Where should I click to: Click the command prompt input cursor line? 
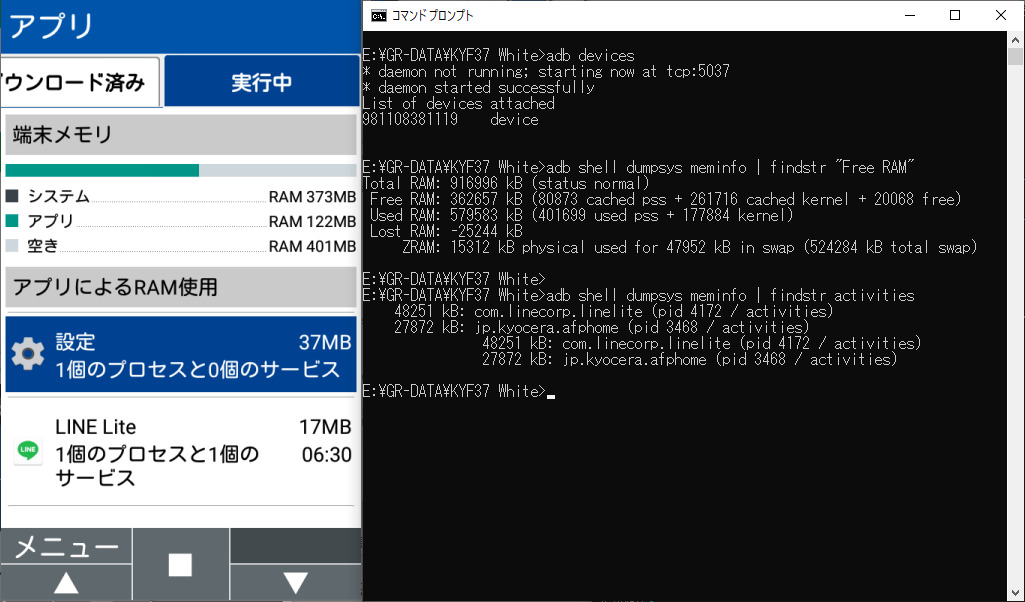(550, 391)
